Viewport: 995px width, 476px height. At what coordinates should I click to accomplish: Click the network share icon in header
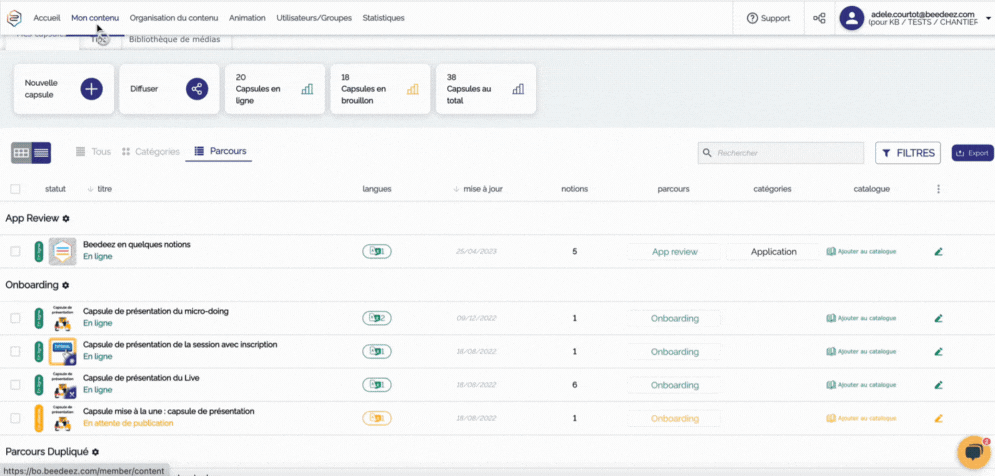coord(819,18)
